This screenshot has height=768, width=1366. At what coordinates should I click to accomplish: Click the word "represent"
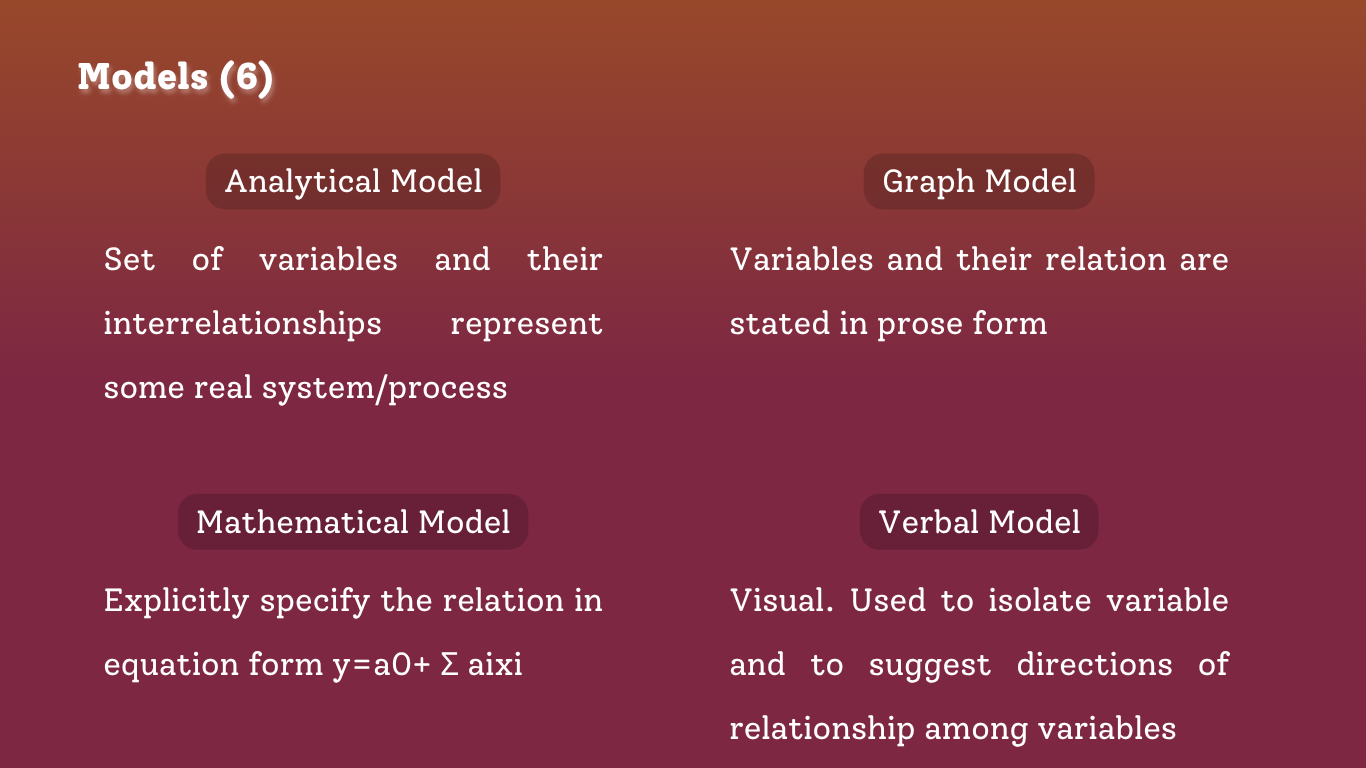click(526, 324)
